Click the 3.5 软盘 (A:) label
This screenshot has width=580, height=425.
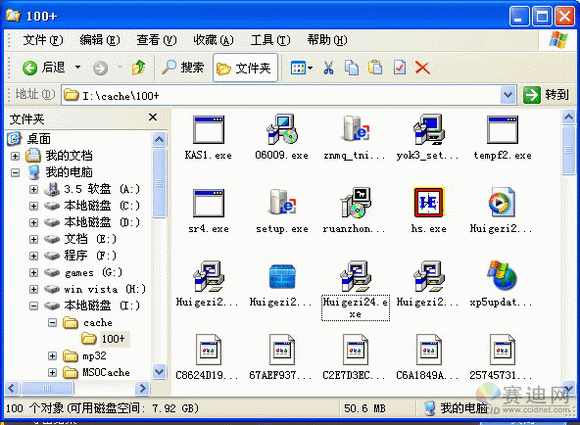(x=101, y=189)
